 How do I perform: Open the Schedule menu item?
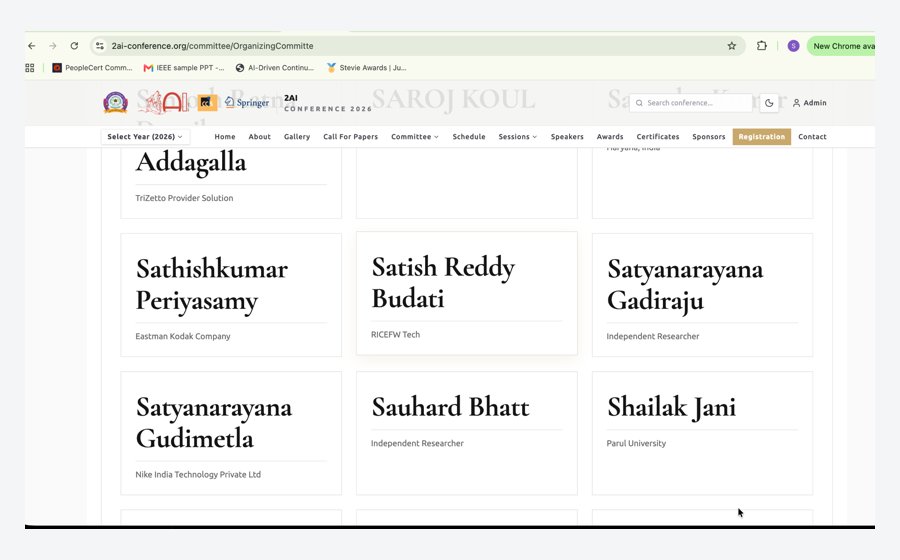click(469, 137)
